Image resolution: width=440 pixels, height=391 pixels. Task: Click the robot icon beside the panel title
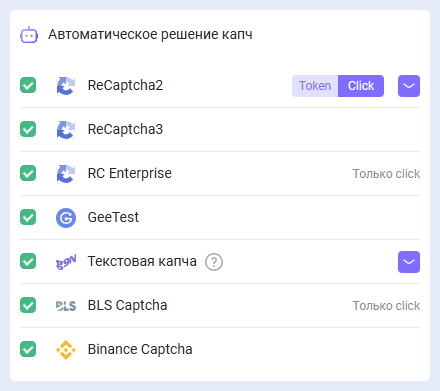(29, 35)
